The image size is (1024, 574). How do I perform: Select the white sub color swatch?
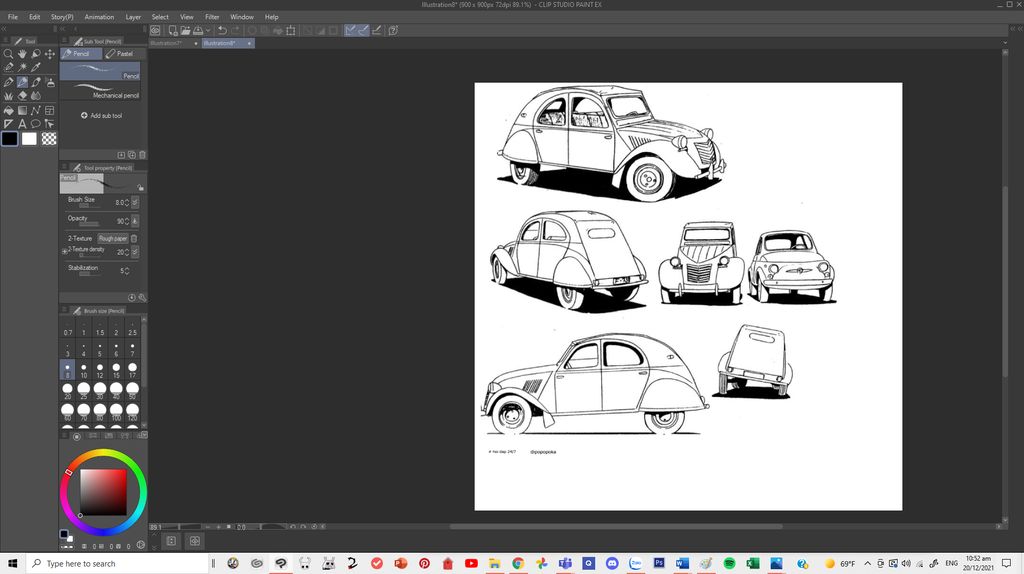pyautogui.click(x=29, y=138)
